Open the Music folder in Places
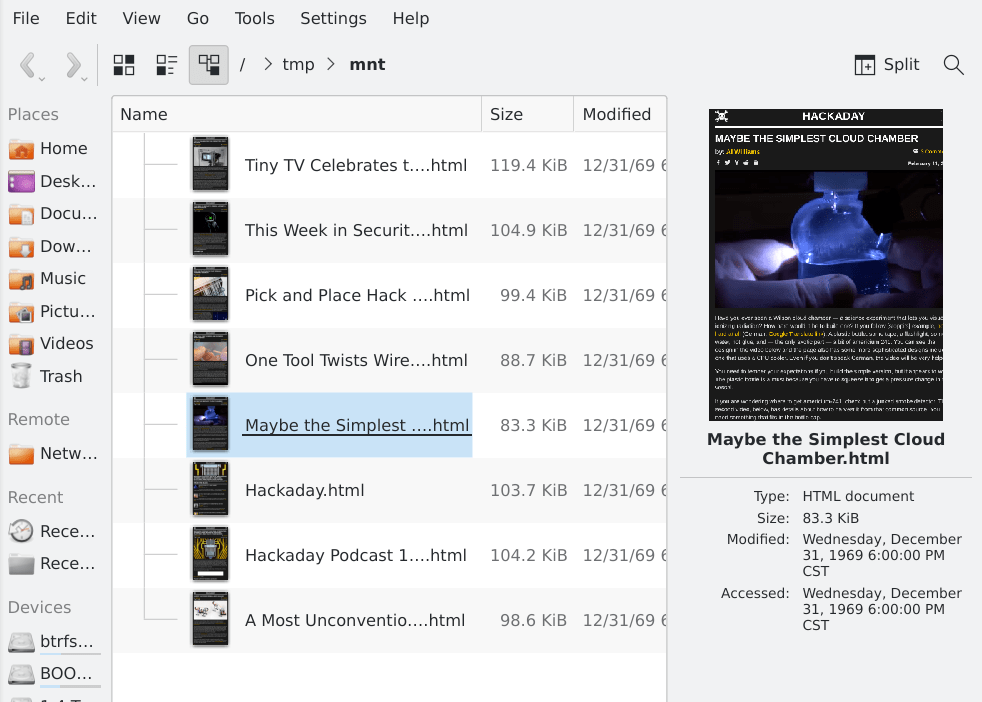 (x=62, y=278)
